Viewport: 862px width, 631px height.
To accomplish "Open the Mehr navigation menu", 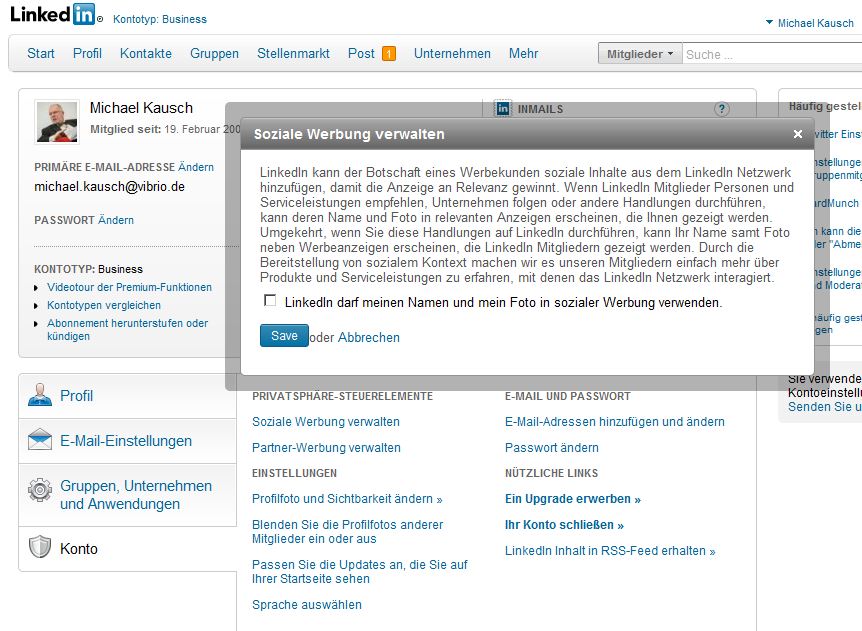I will pyautogui.click(x=523, y=54).
